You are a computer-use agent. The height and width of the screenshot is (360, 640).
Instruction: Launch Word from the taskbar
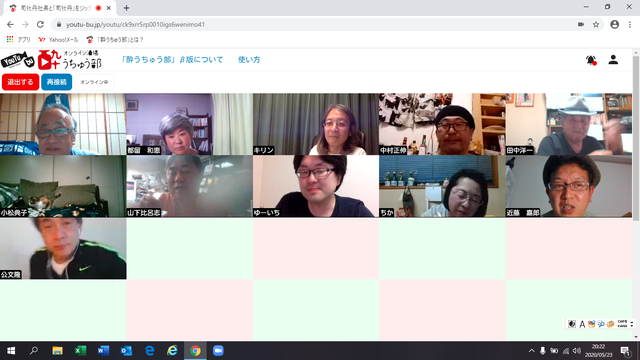click(x=103, y=351)
